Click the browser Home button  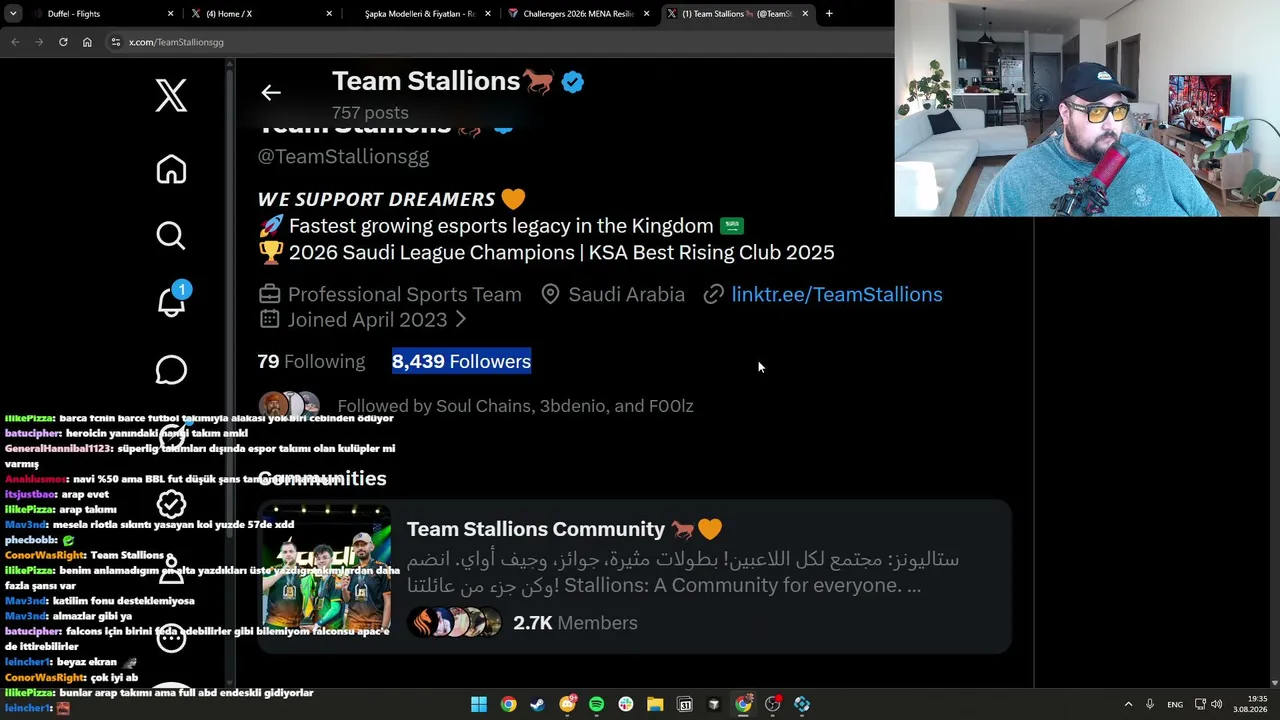[x=87, y=42]
